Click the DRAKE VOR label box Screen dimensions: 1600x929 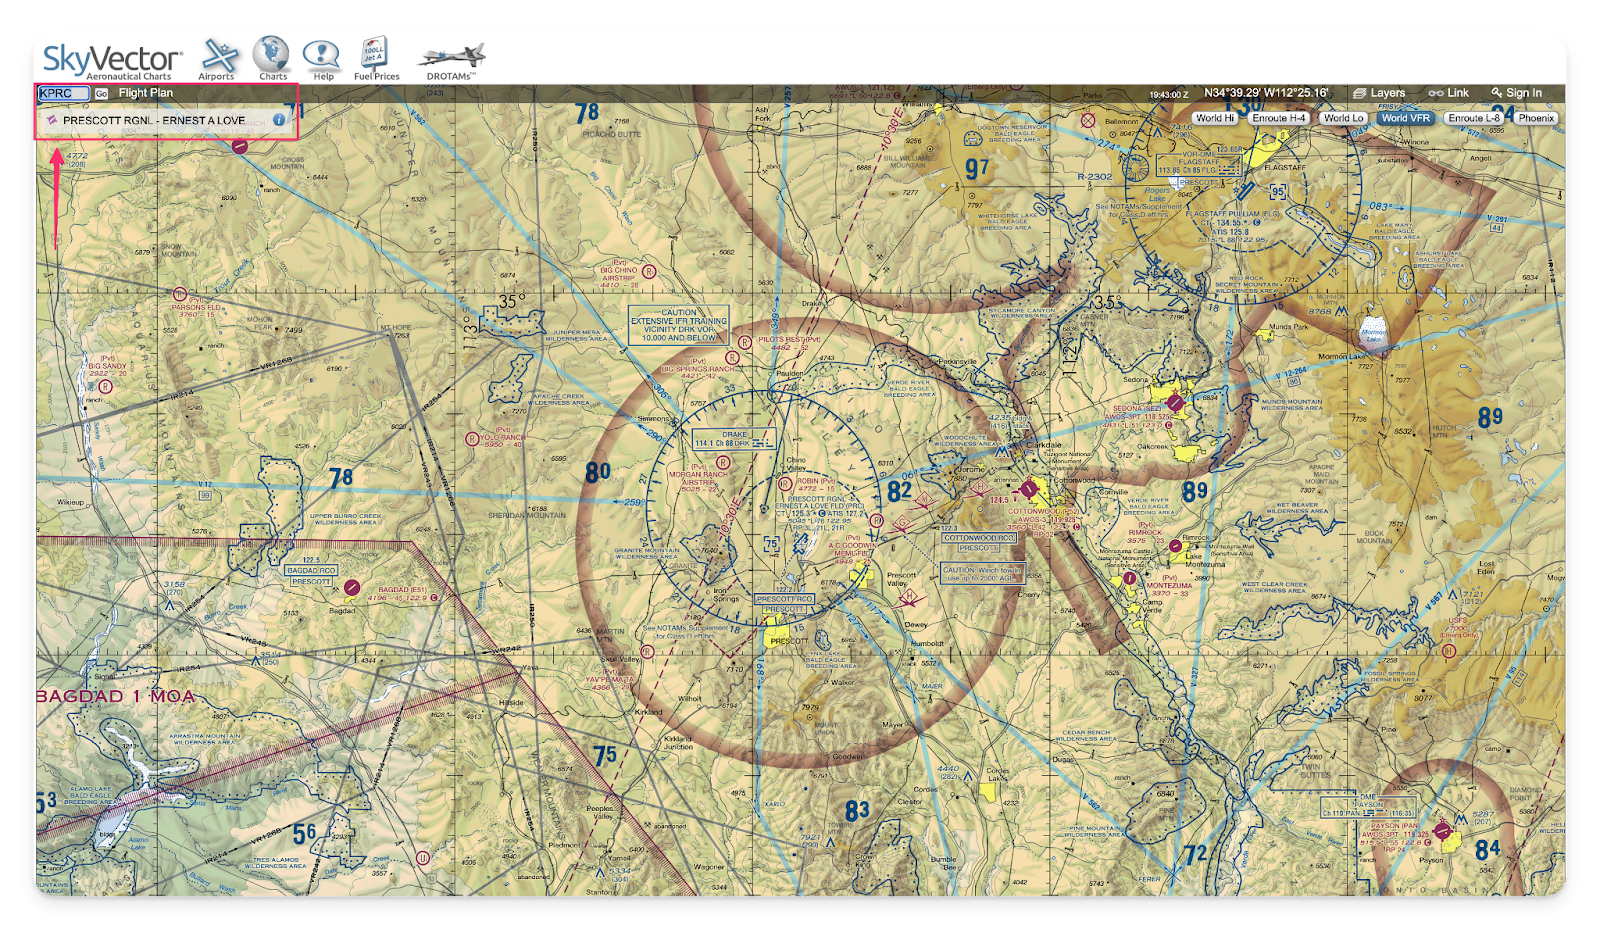[734, 439]
